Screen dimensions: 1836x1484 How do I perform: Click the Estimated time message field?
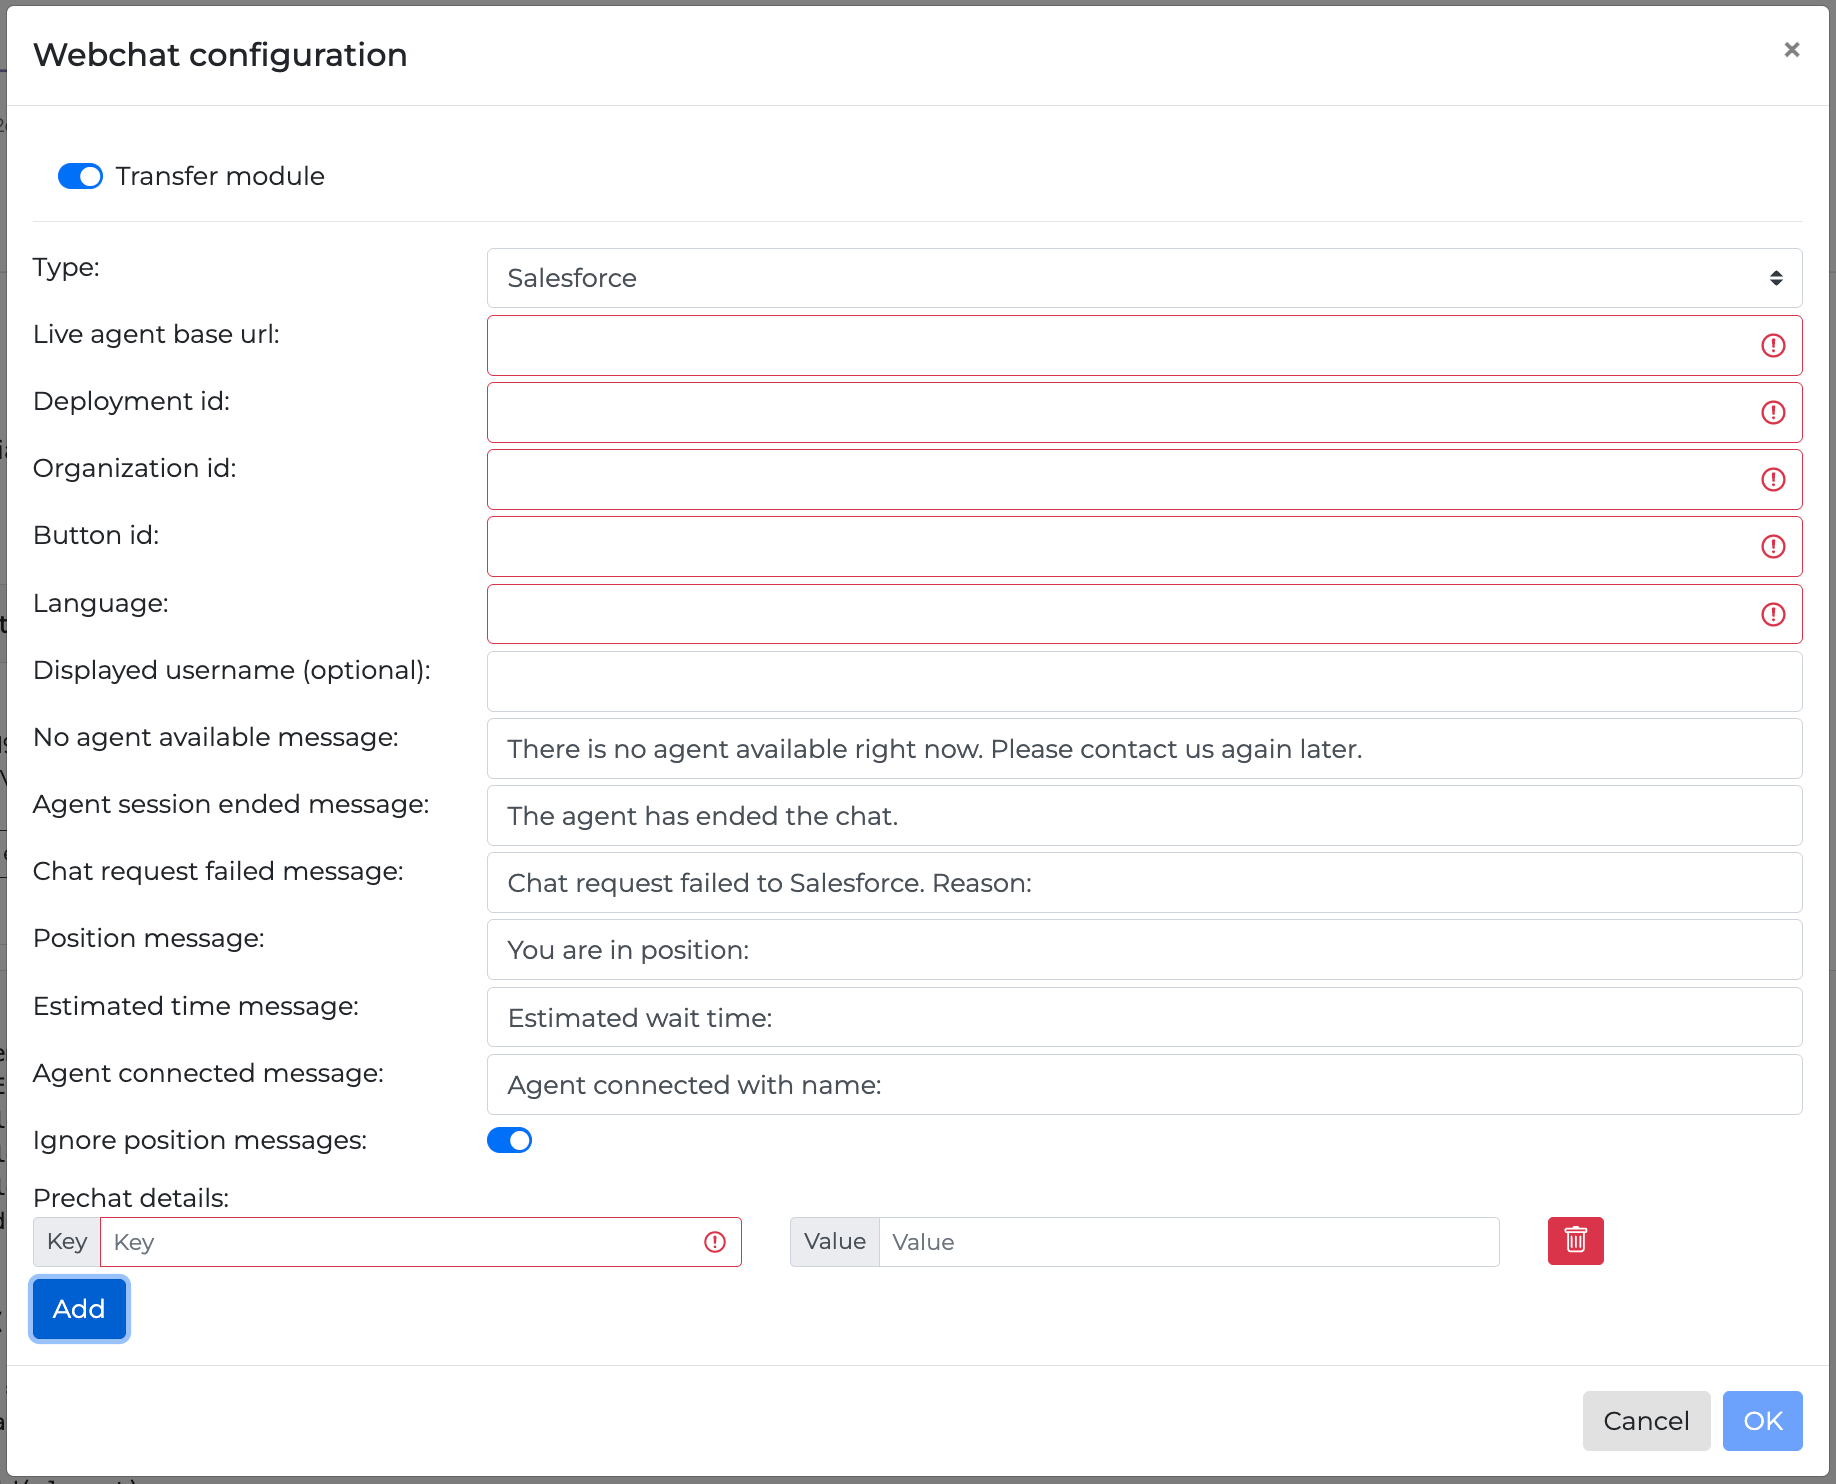coord(1143,1018)
